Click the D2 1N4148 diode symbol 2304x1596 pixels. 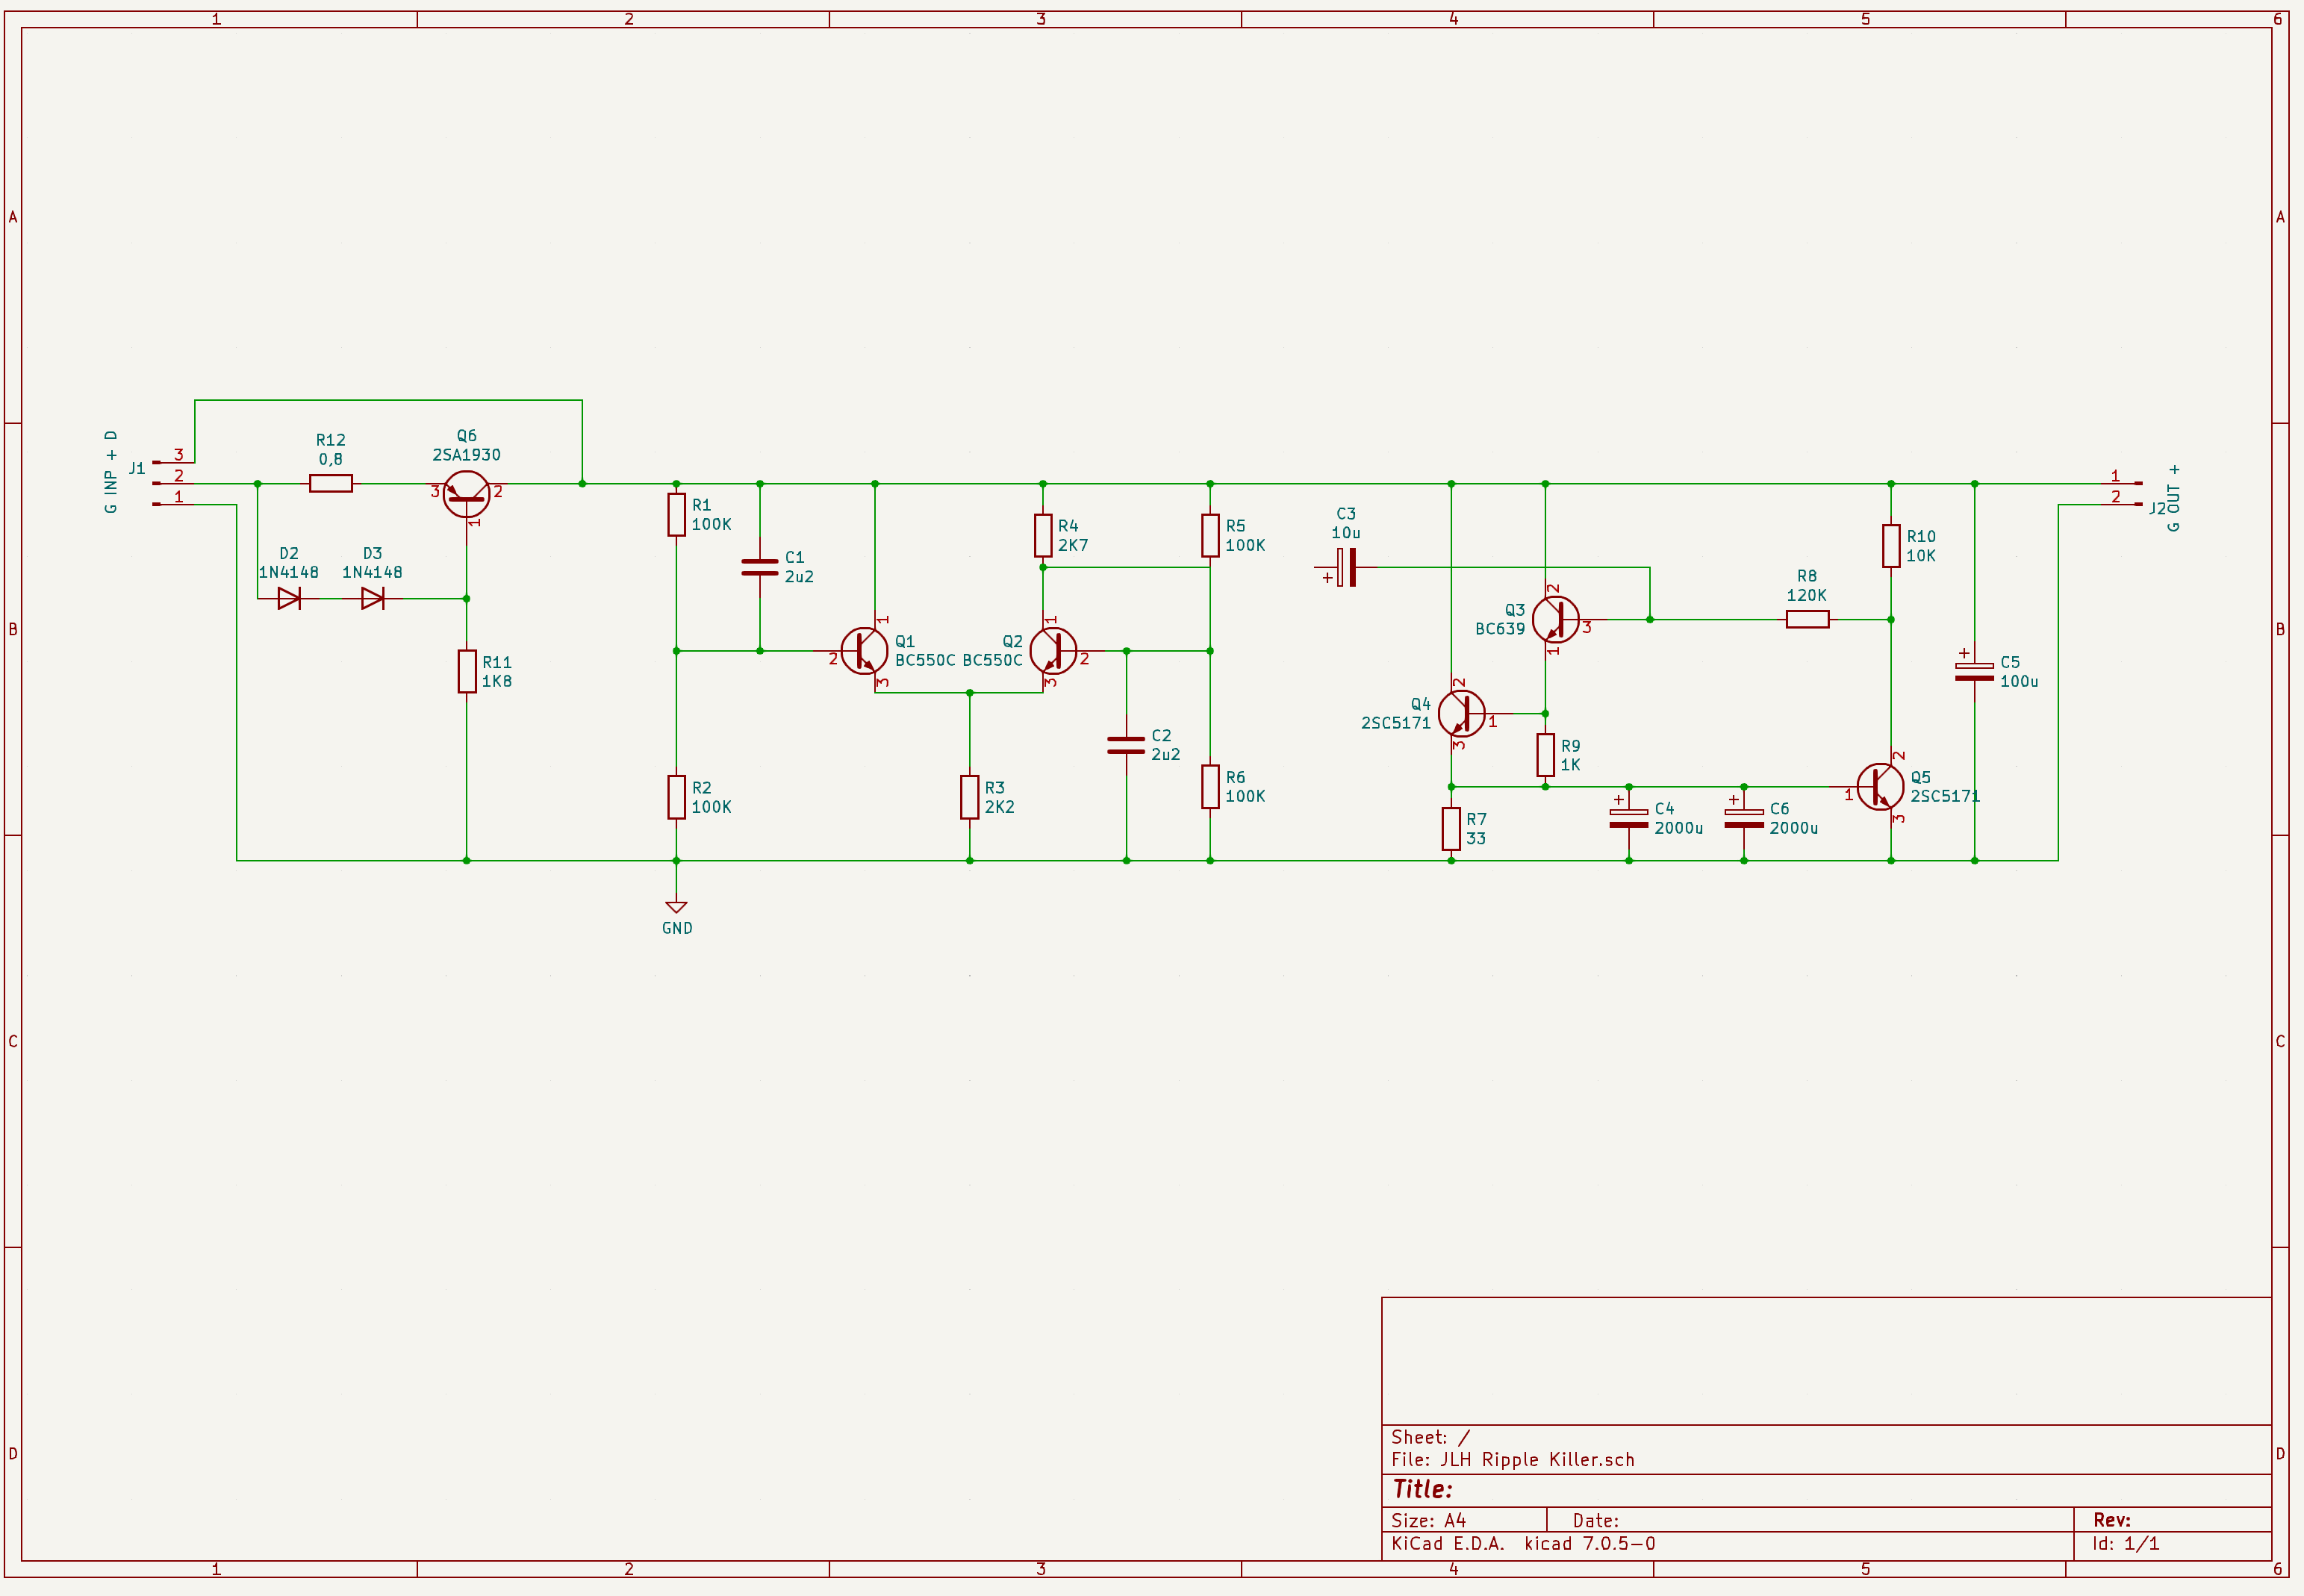pos(289,598)
